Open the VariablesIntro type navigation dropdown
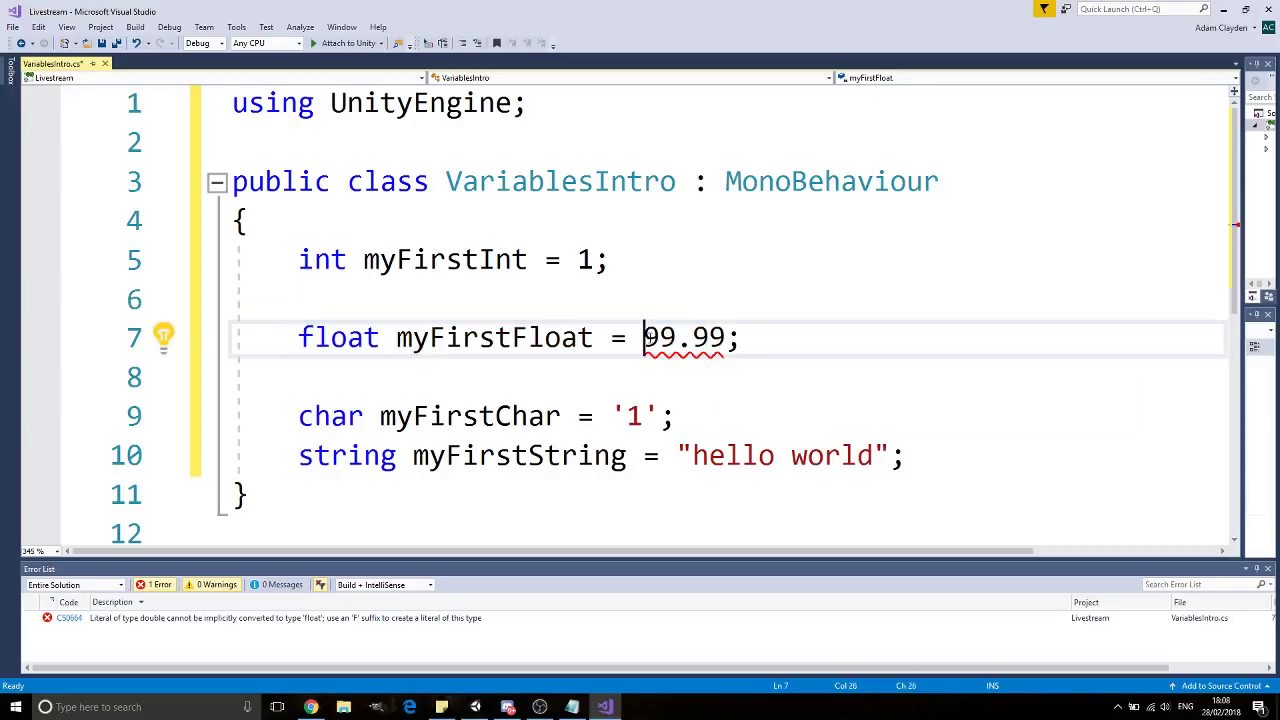Screen dimensions: 1280x720 [x=631, y=77]
